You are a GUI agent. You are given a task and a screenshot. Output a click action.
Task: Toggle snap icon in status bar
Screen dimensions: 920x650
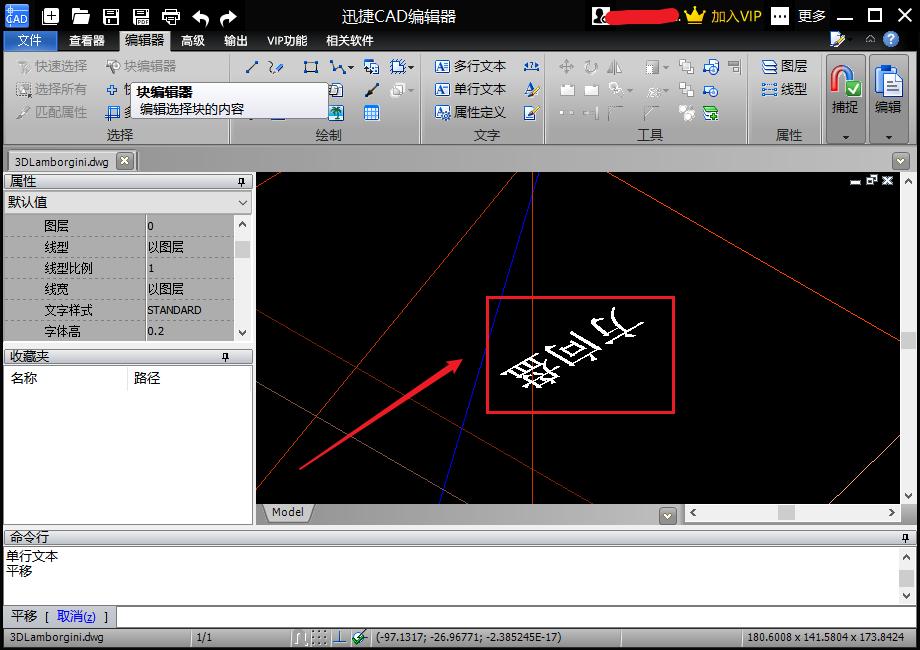pyautogui.click(x=300, y=637)
